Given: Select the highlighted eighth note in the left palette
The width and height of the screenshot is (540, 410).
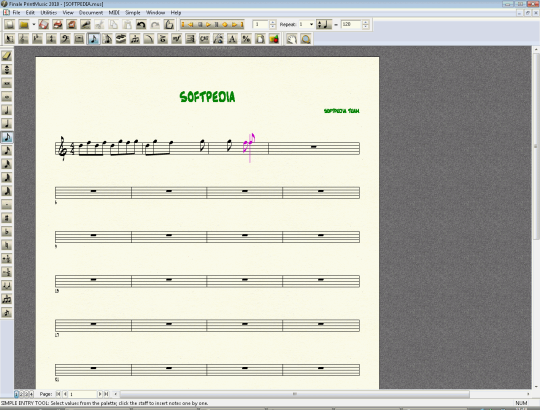Looking at the screenshot, I should coord(7,137).
